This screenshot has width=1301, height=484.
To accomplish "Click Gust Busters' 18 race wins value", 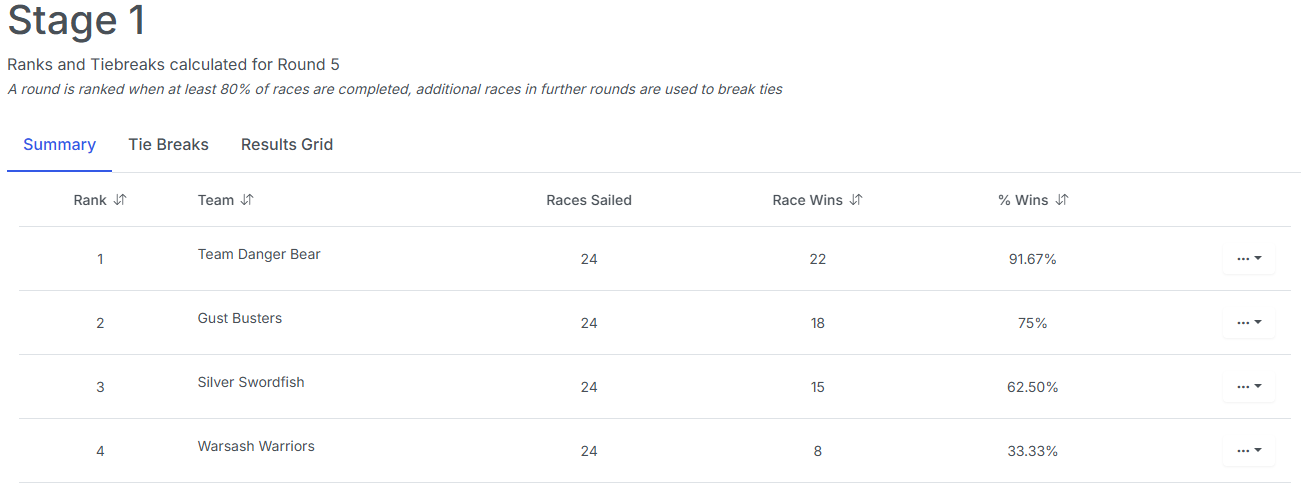I will 817,324.
